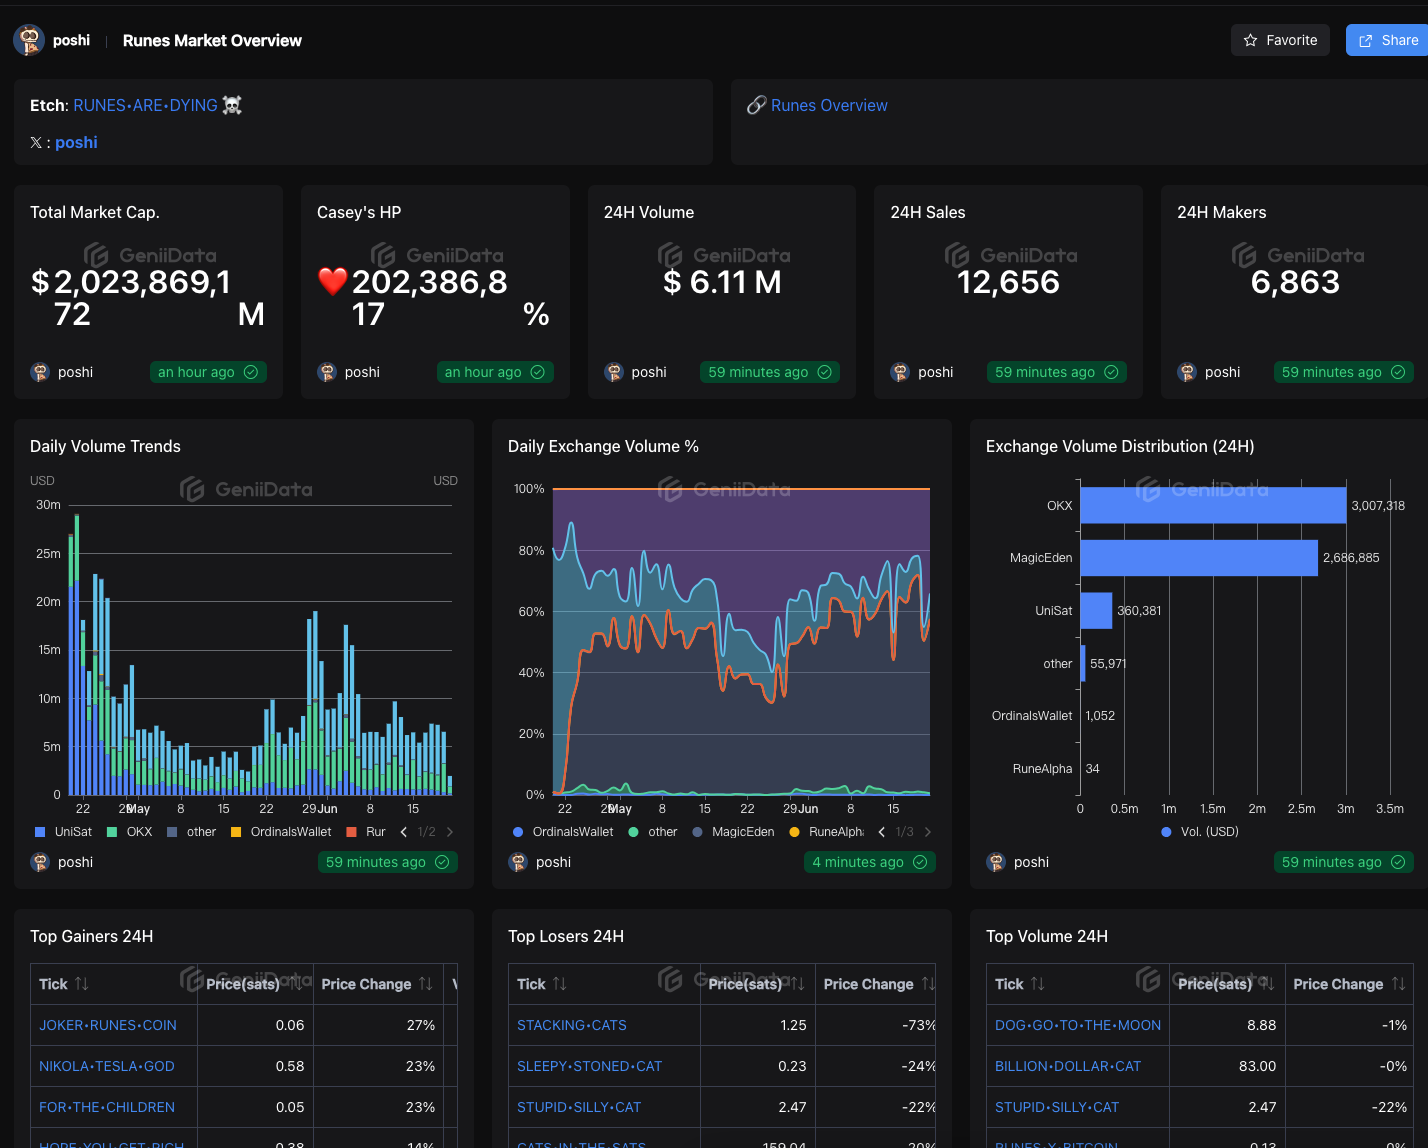Go to previous legend page in Daily Exchange Volume %
Image resolution: width=1428 pixels, height=1148 pixels.
pyautogui.click(x=881, y=832)
